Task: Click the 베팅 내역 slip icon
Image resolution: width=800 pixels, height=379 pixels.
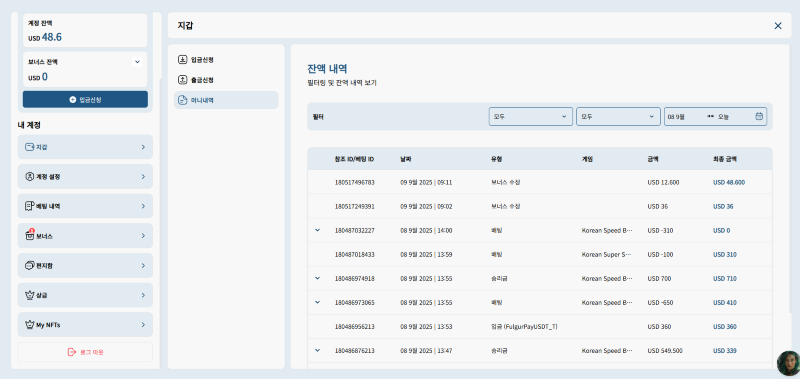Action: (30, 206)
